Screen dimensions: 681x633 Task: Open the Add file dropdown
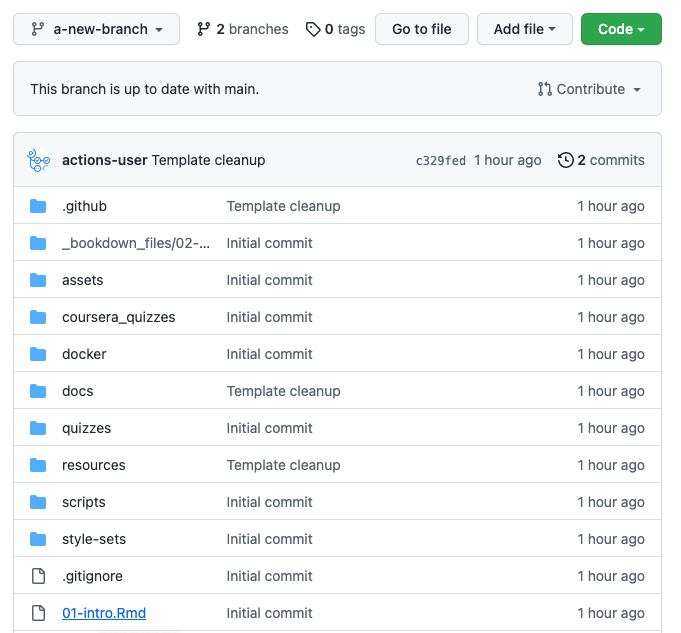(x=525, y=29)
